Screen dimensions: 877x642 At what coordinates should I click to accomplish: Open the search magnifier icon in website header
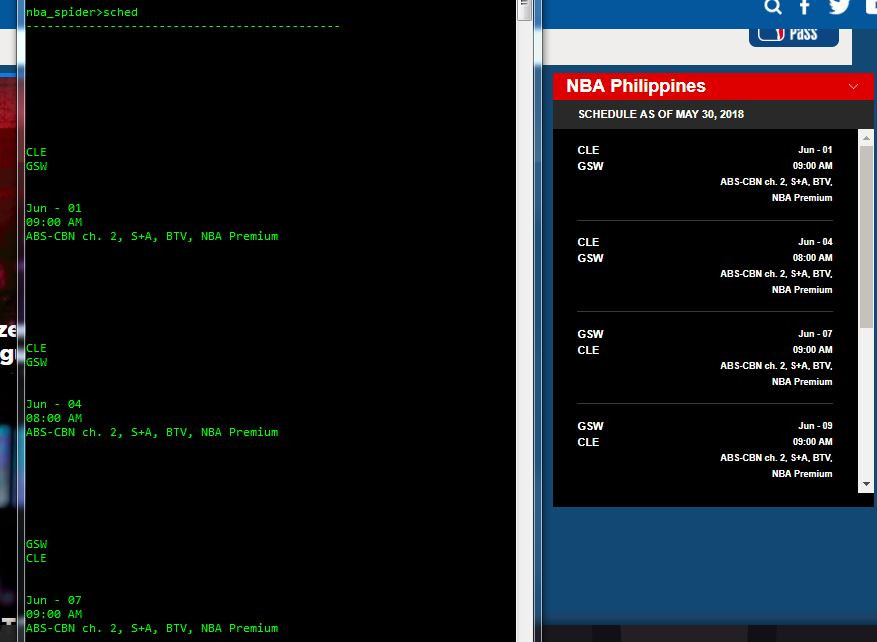pyautogui.click(x=773, y=7)
